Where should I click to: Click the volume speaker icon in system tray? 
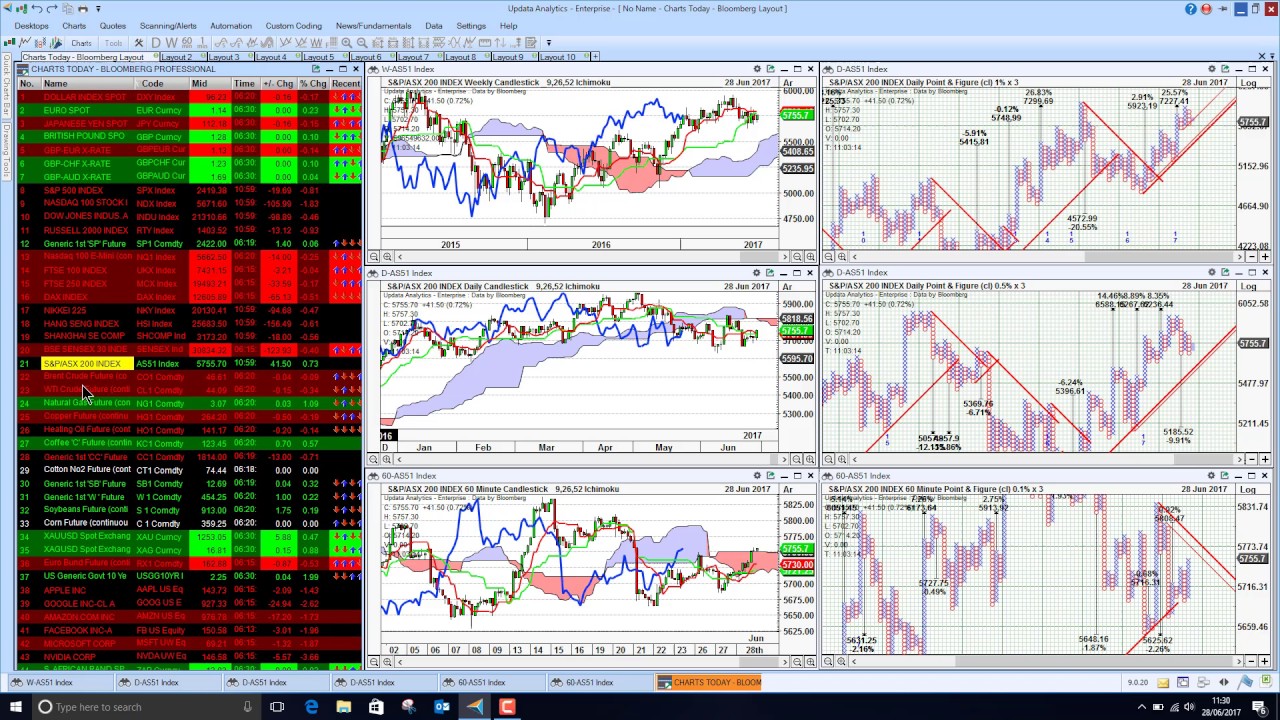coord(1190,707)
